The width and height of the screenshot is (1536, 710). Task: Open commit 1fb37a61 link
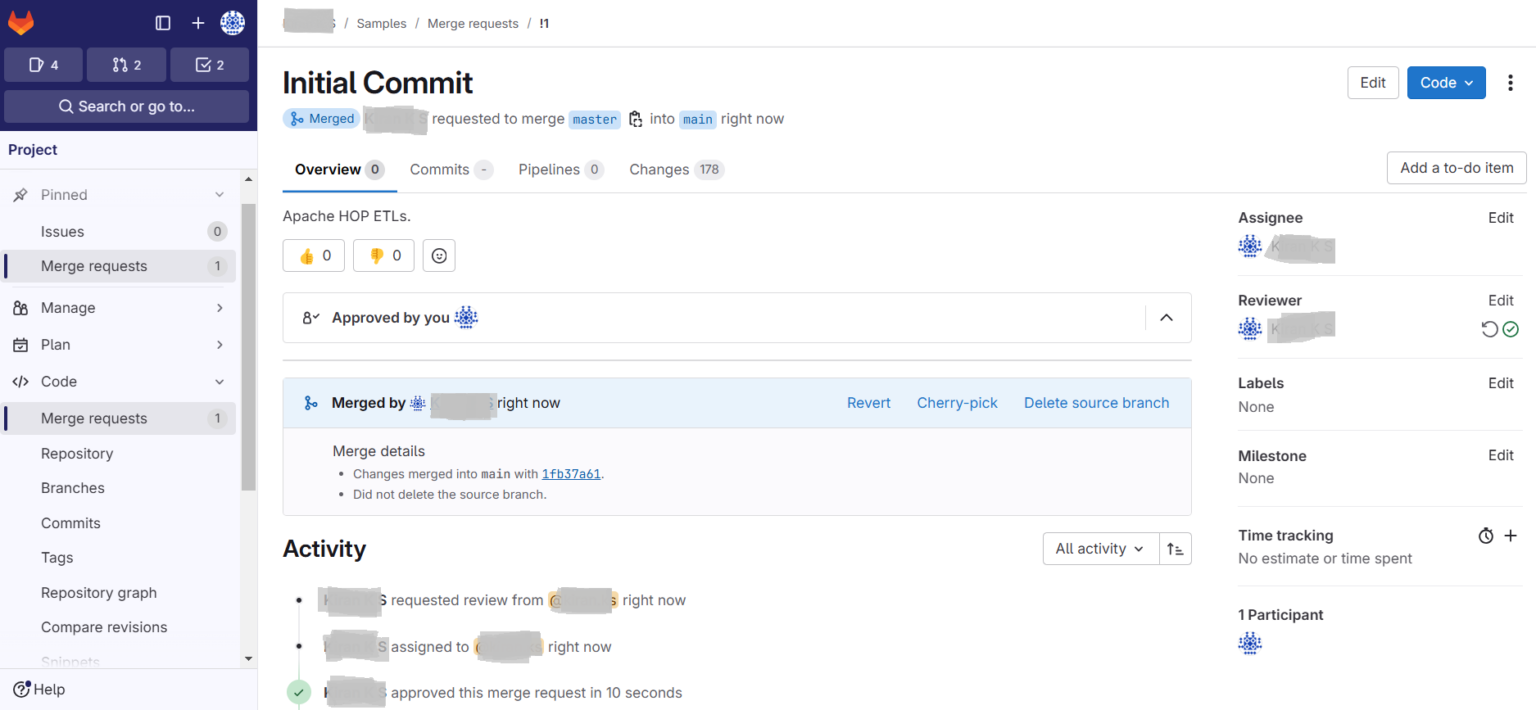[x=570, y=473]
